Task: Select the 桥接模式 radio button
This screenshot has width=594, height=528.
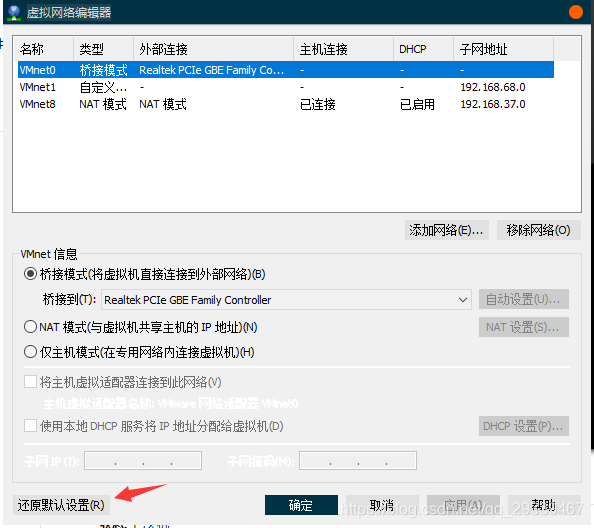Action: point(30,274)
